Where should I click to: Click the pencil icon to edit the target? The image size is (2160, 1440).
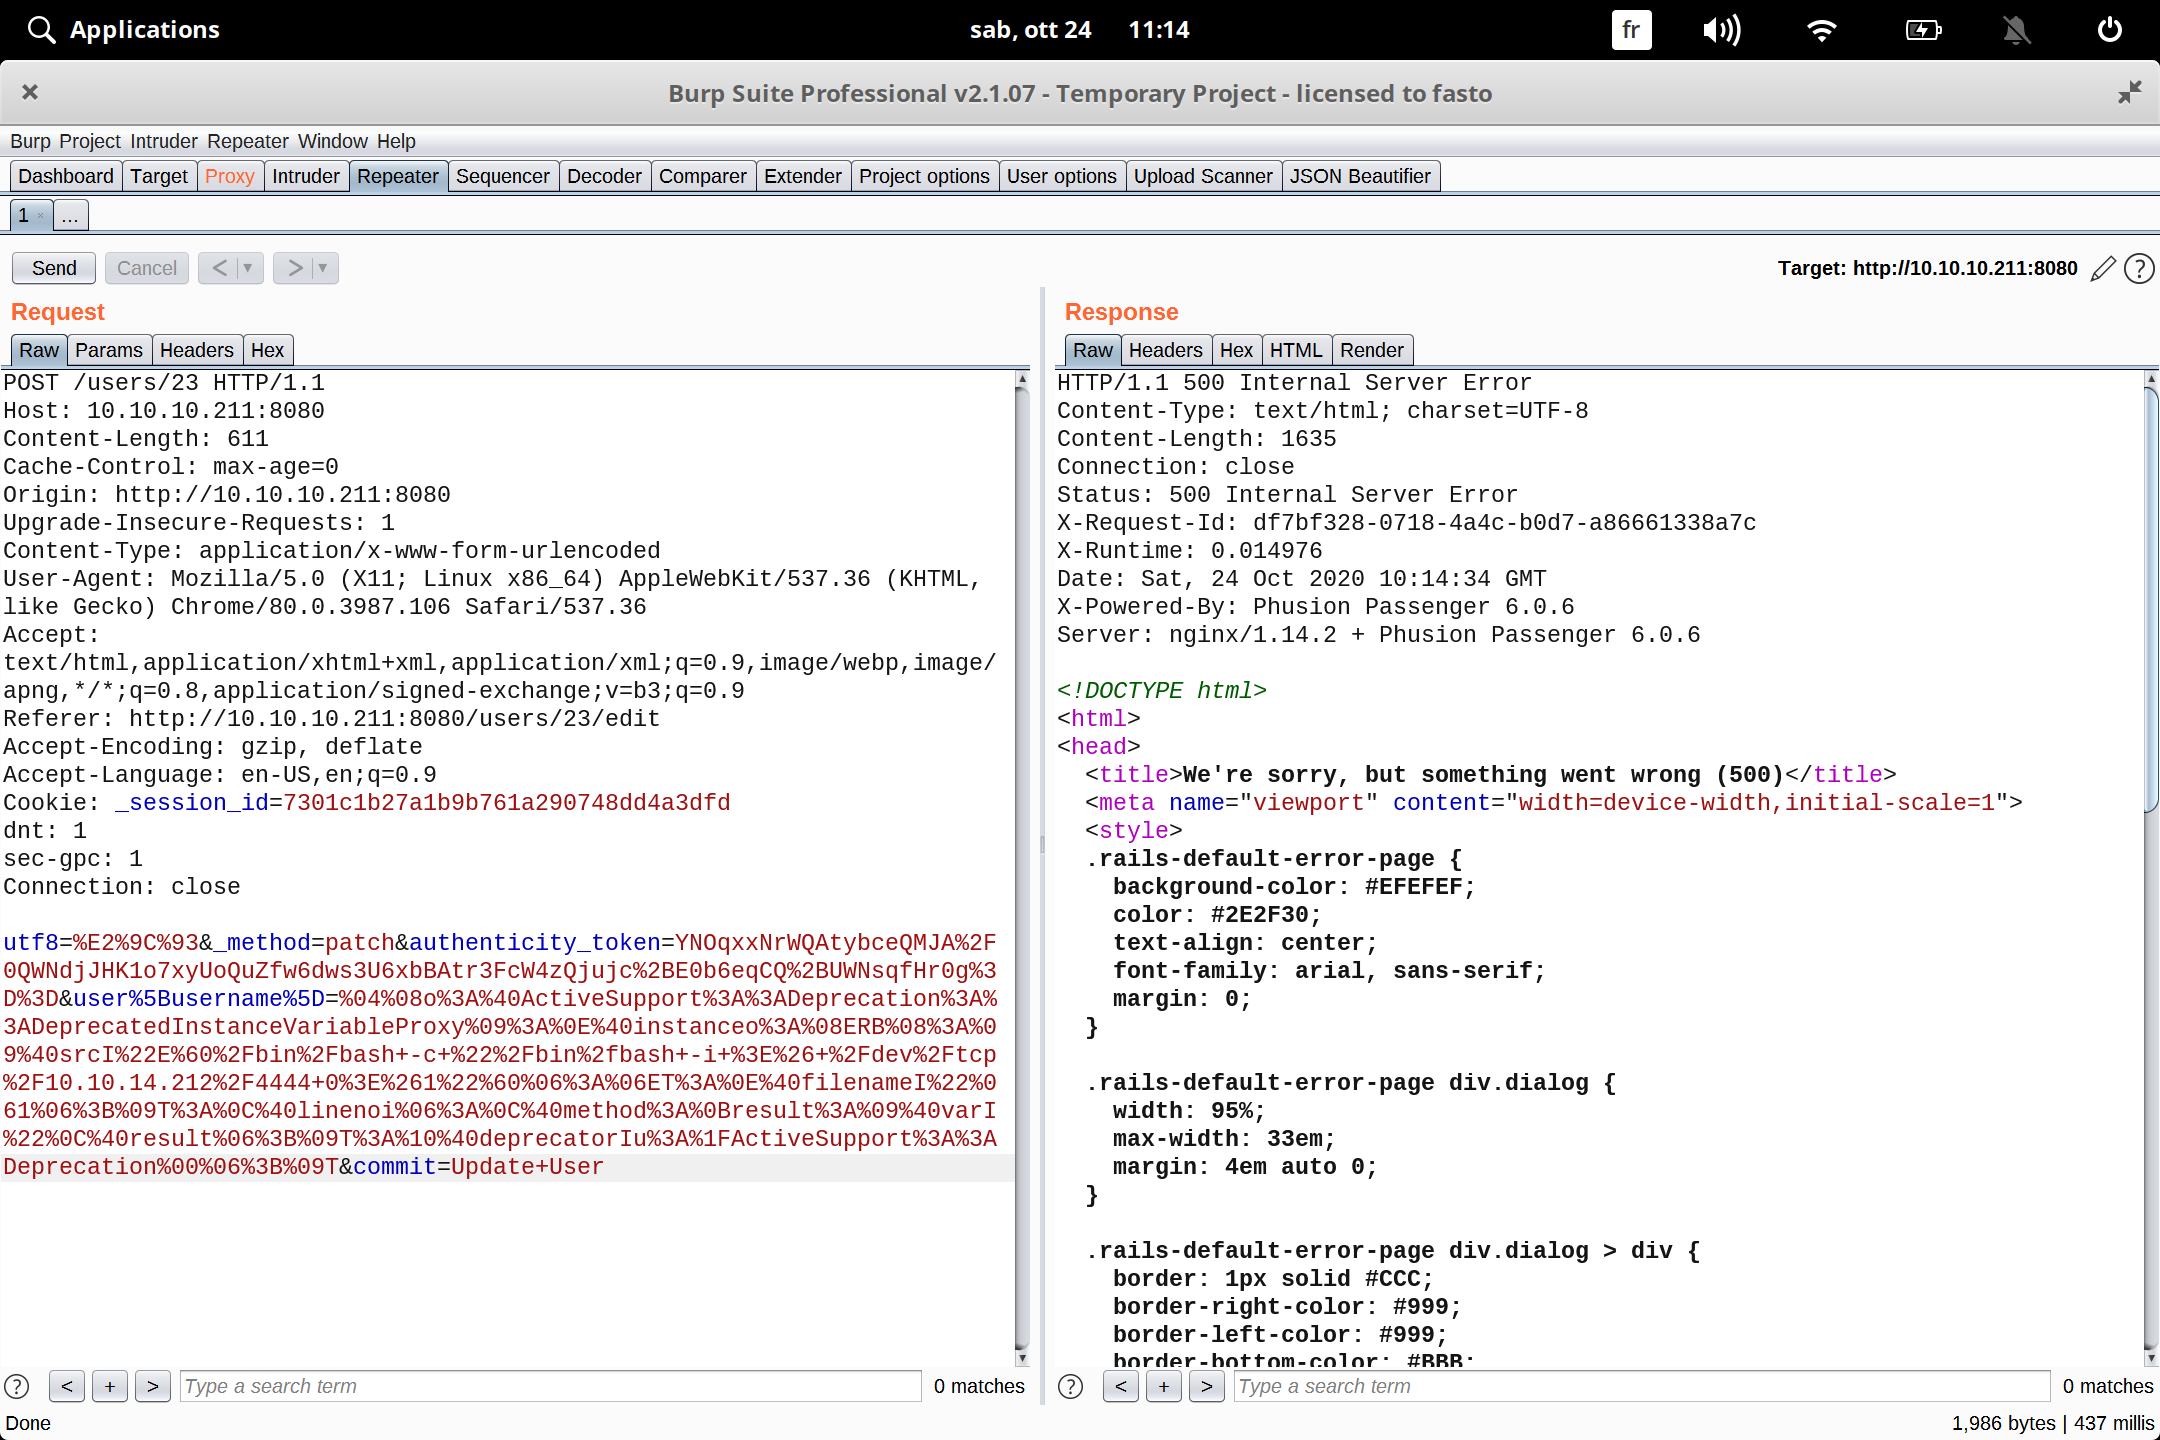pyautogui.click(x=2103, y=268)
